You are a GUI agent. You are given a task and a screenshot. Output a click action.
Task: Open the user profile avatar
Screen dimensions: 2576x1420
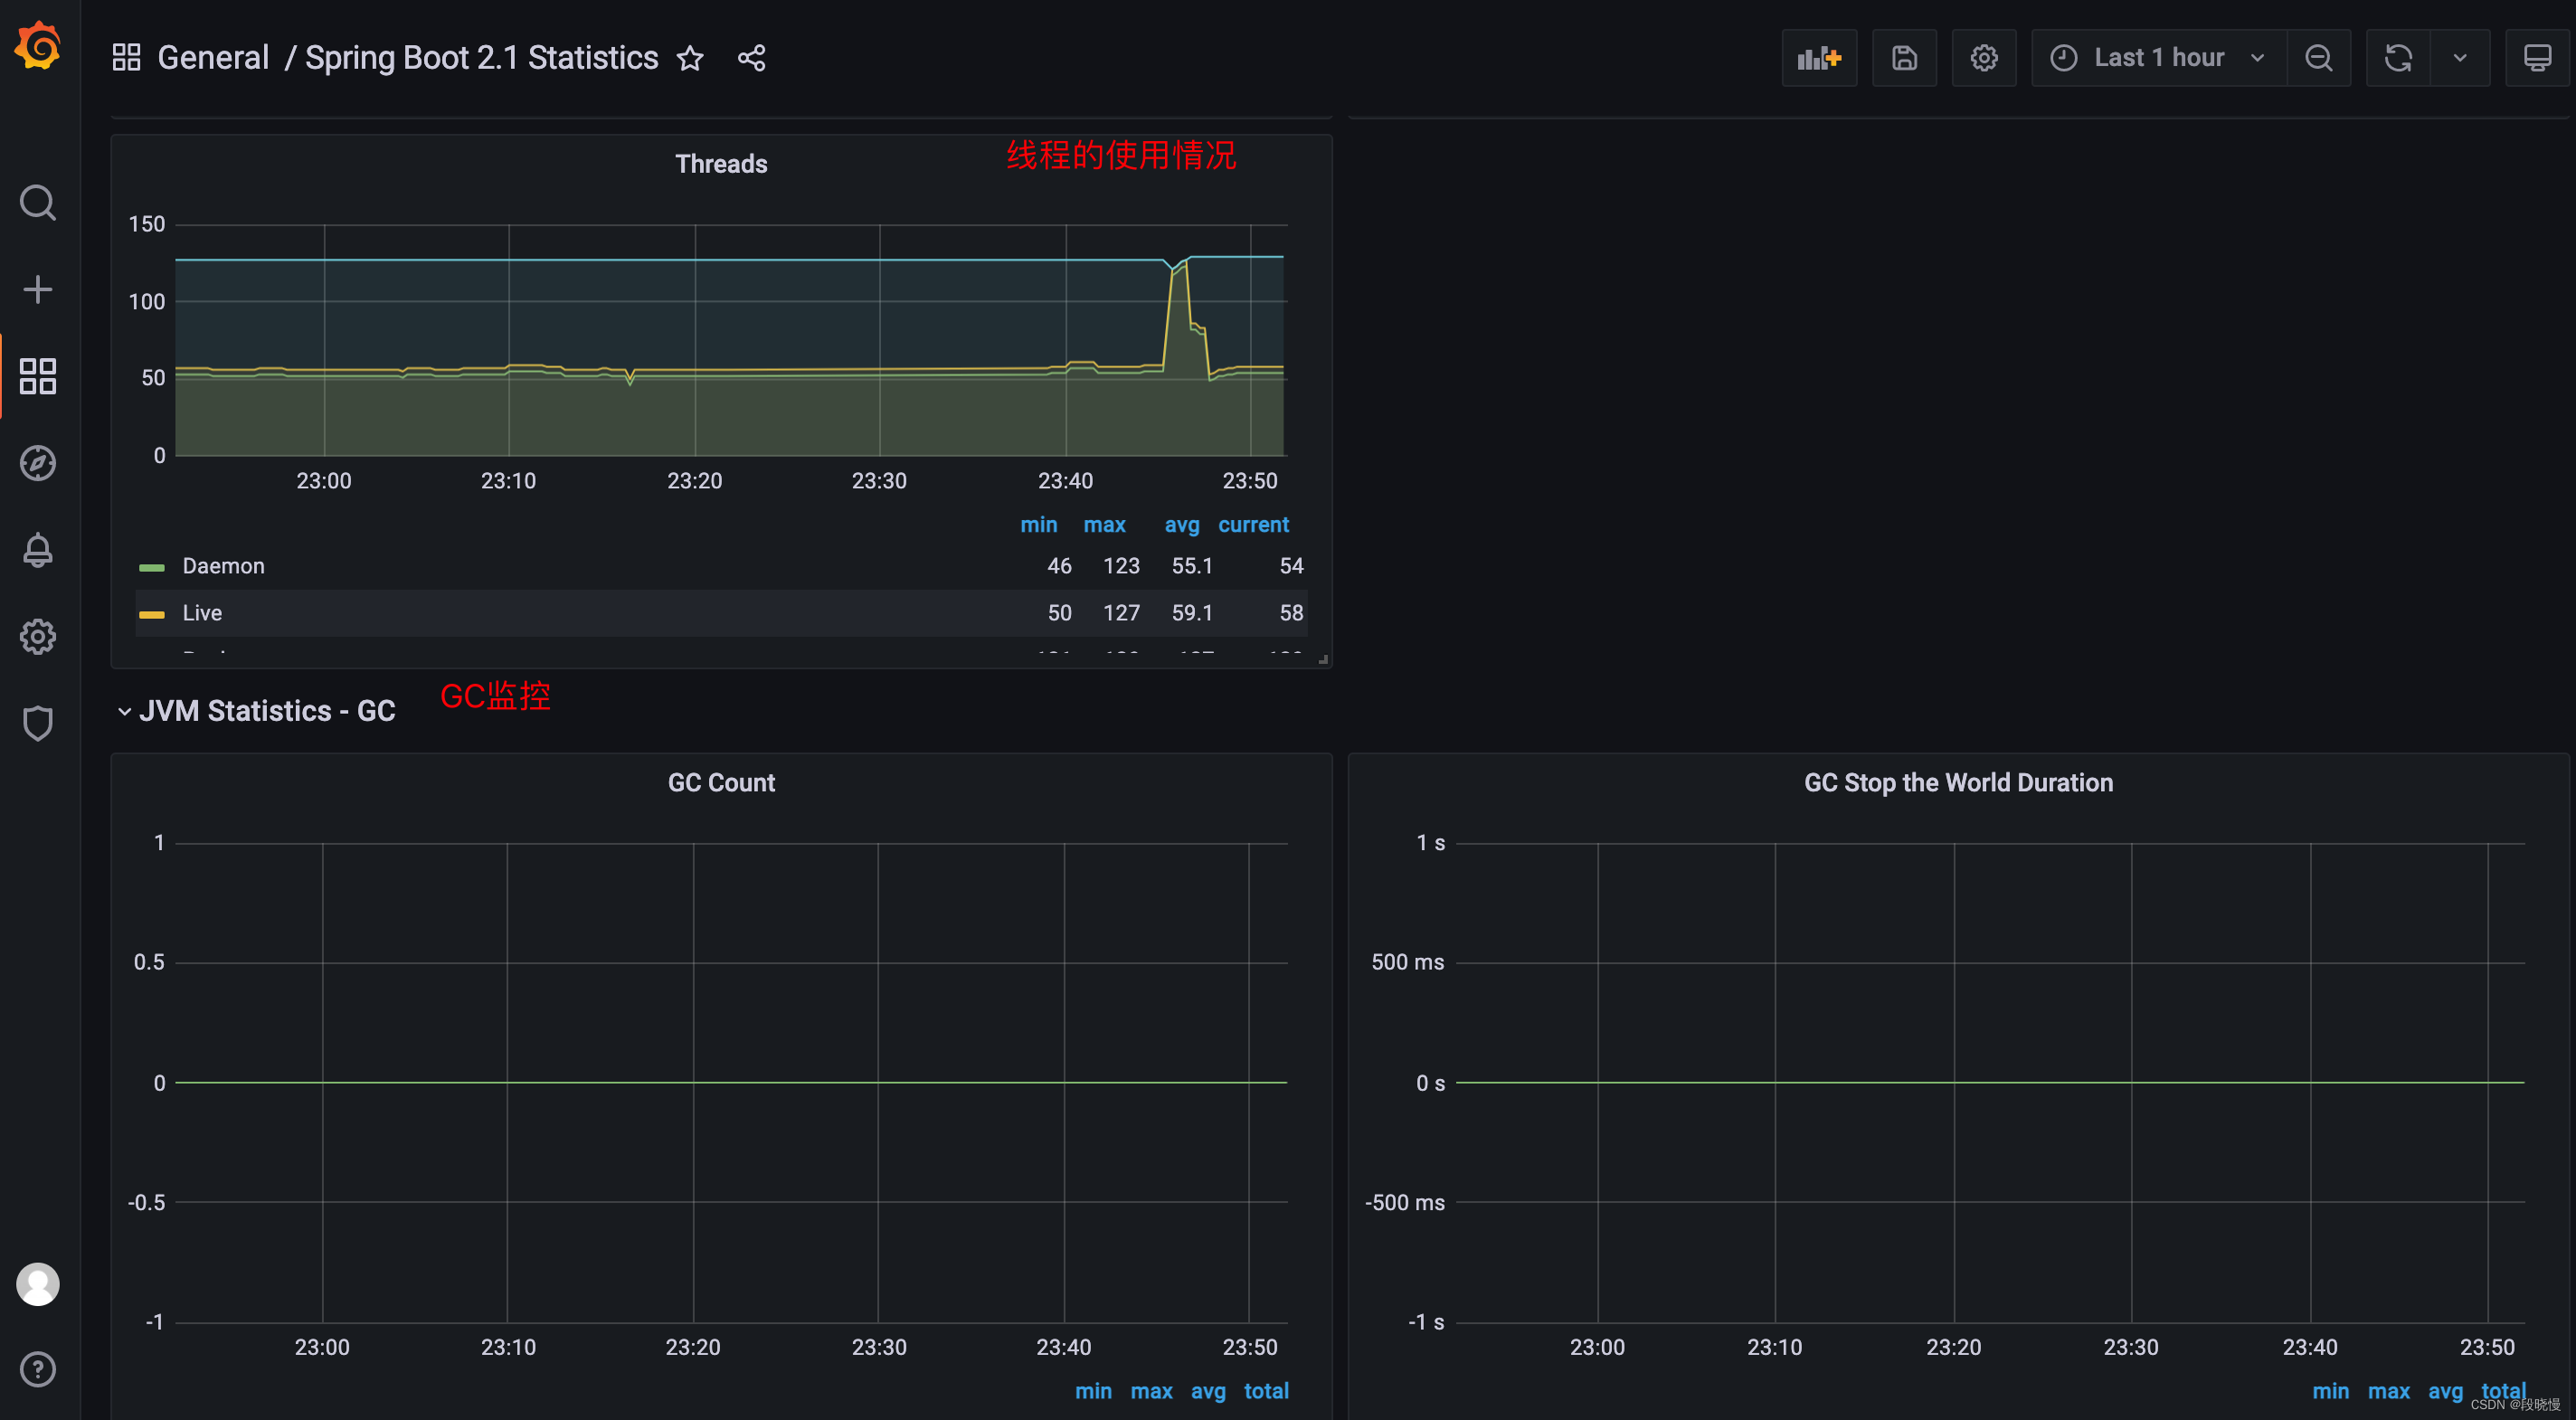click(38, 1284)
